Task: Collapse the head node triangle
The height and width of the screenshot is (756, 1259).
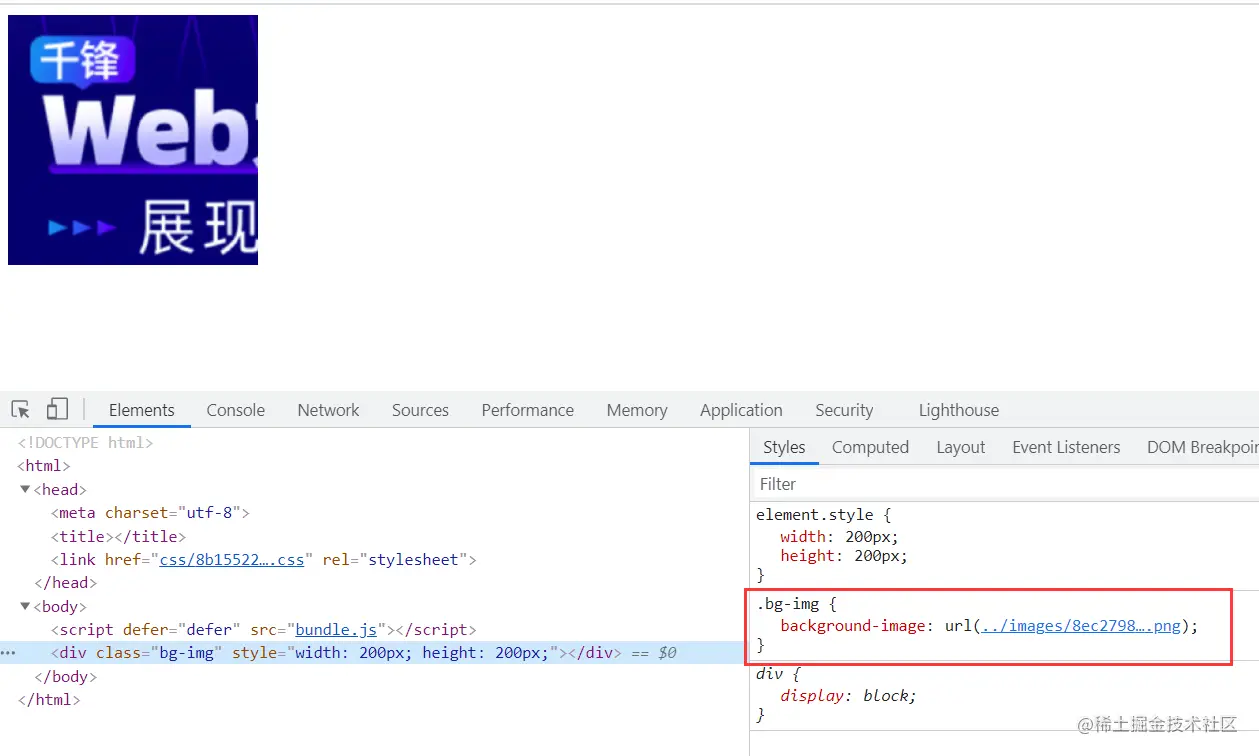Action: [25, 490]
